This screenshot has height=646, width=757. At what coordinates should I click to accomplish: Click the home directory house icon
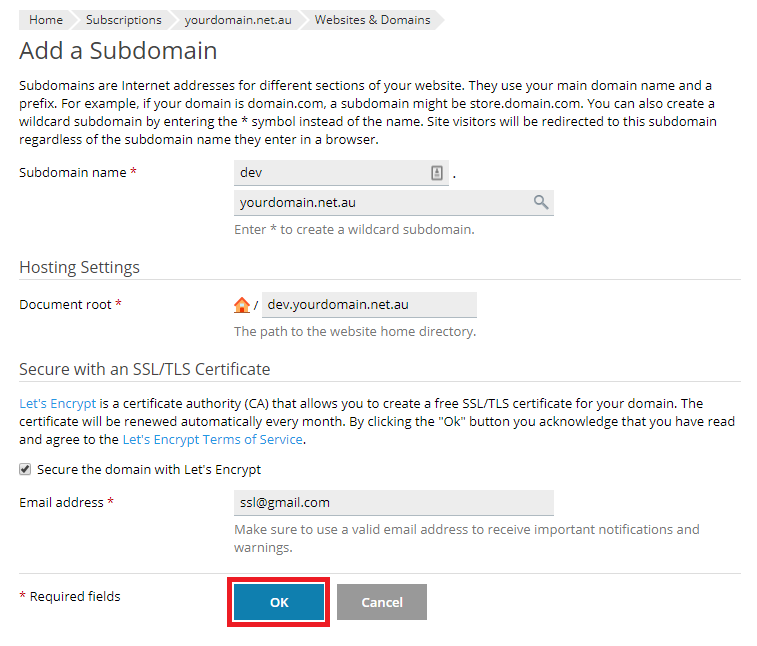[x=241, y=305]
